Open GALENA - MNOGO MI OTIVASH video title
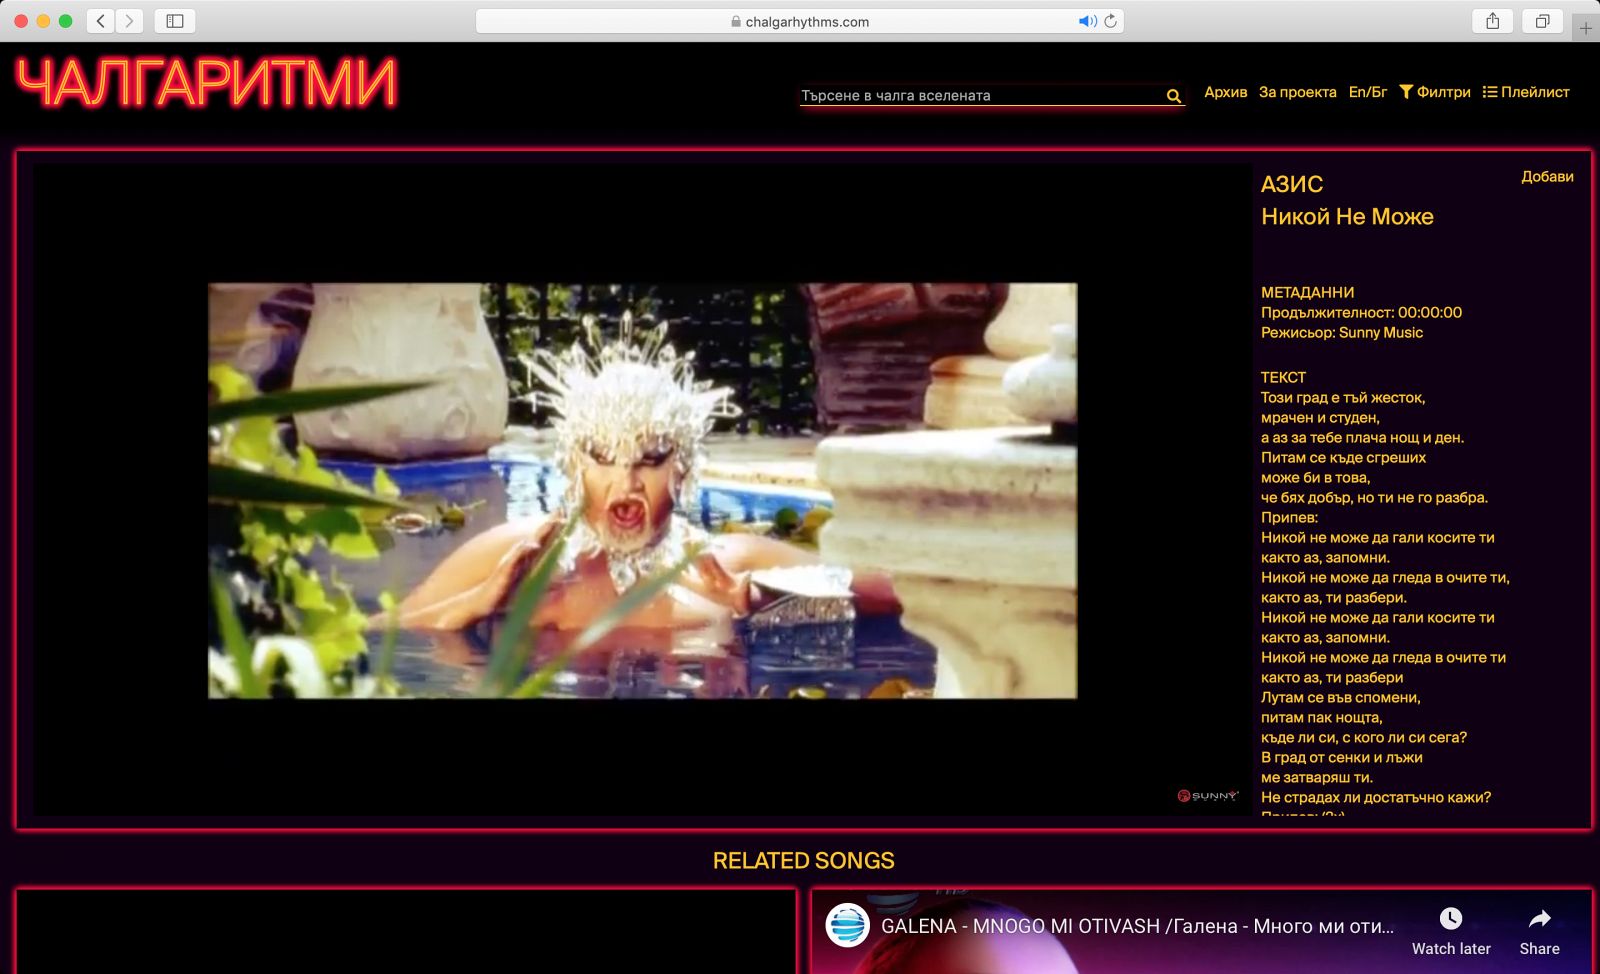 (1137, 926)
